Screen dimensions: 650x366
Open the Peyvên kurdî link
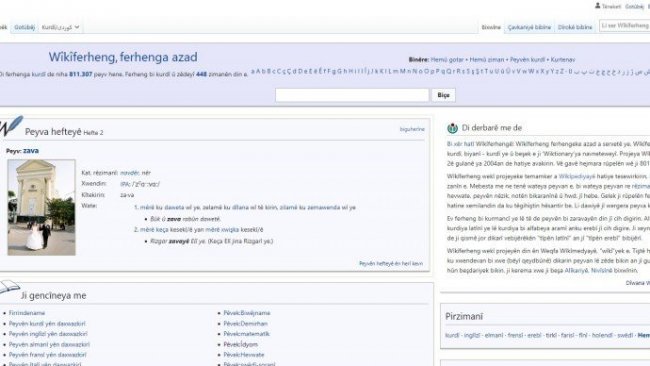[x=527, y=60]
